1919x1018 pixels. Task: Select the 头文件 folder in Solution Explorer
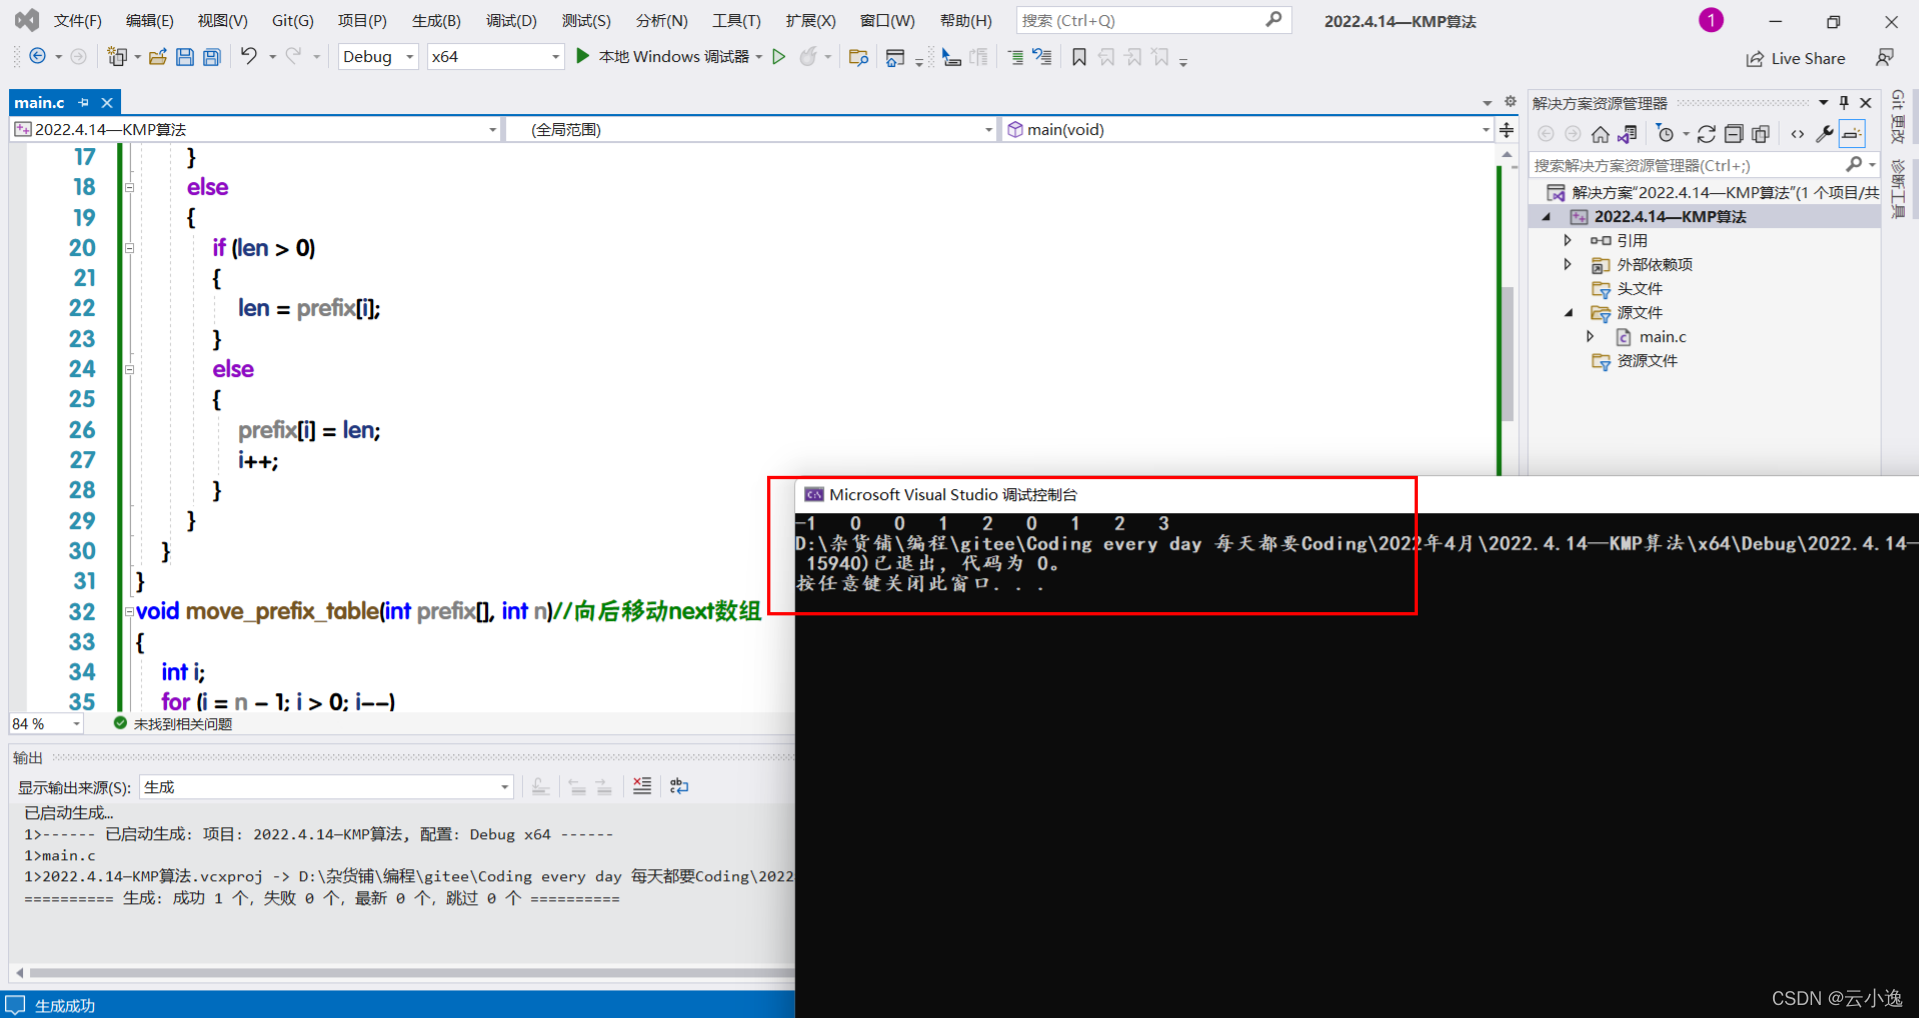tap(1639, 288)
